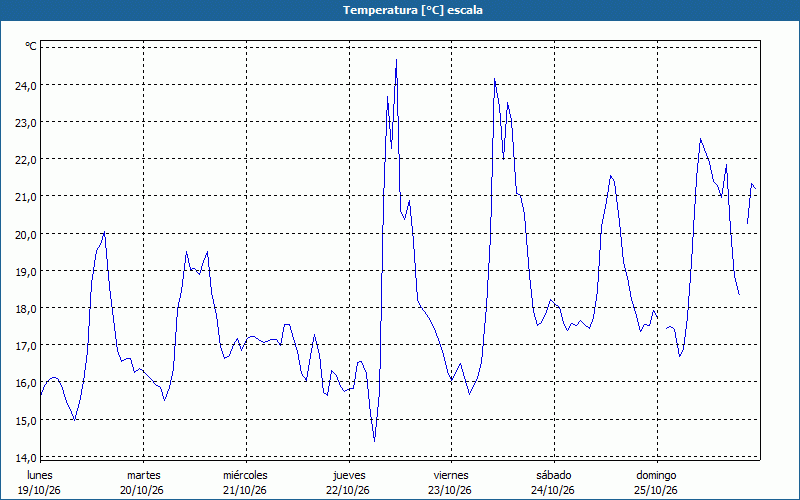
Task: Select the 15,0 y-axis value
Action: pyautogui.click(x=26, y=421)
